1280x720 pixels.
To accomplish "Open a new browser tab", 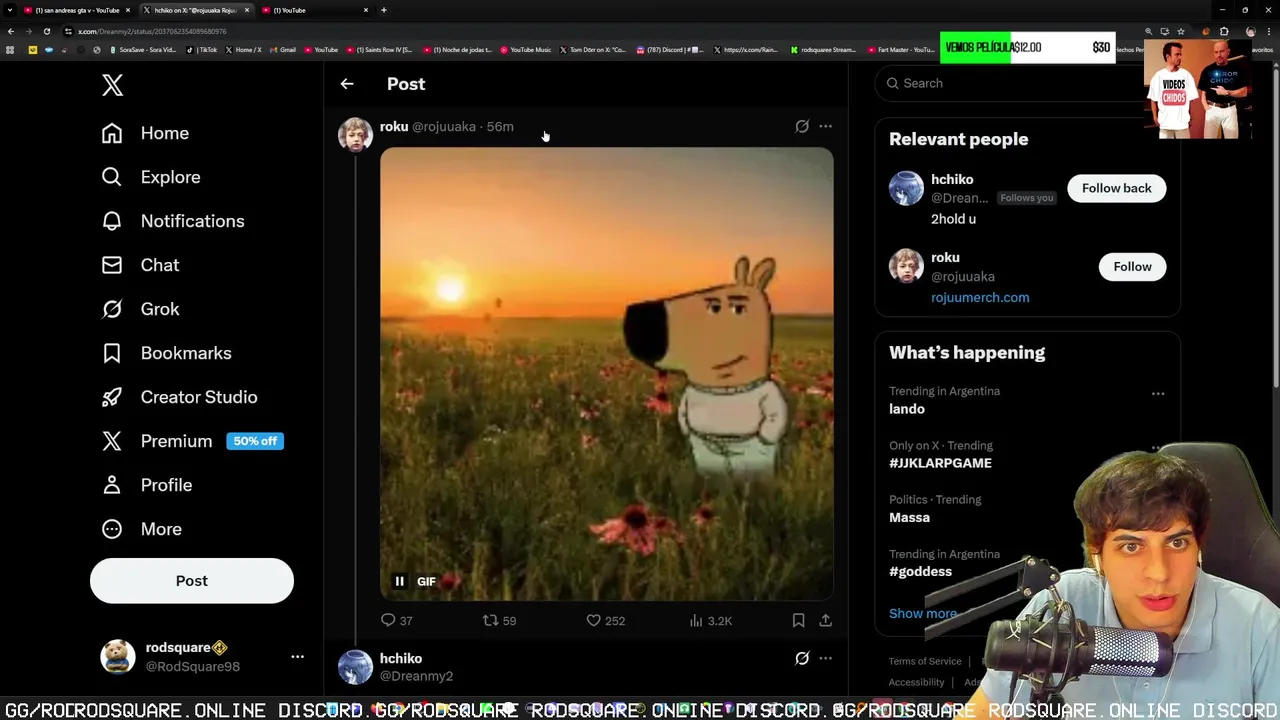I will 384,10.
